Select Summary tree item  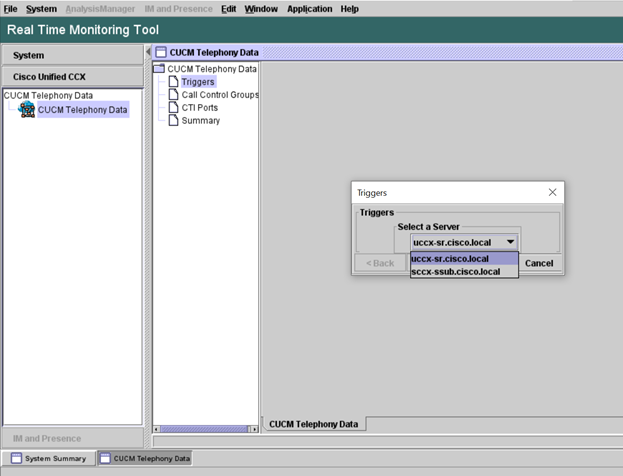pos(201,120)
